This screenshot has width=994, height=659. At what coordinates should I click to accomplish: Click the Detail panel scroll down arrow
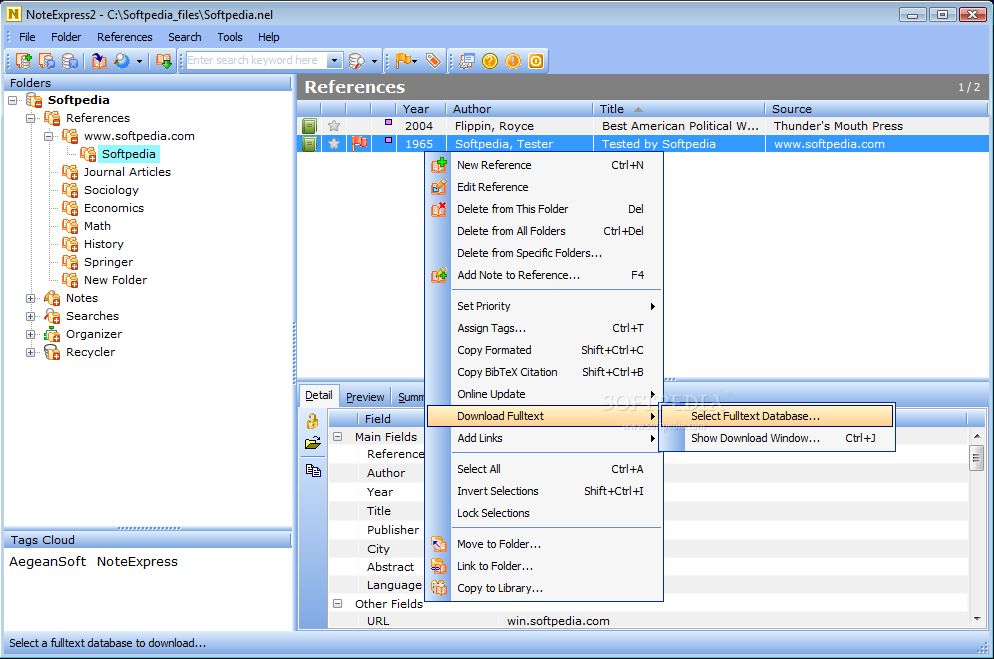[977, 619]
